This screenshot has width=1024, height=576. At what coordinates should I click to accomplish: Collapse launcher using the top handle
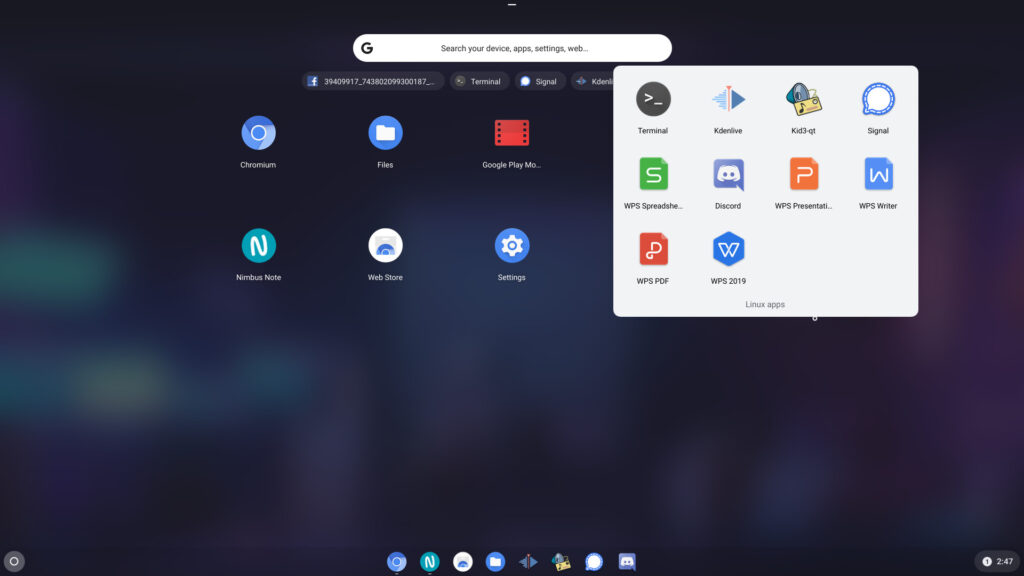click(512, 5)
